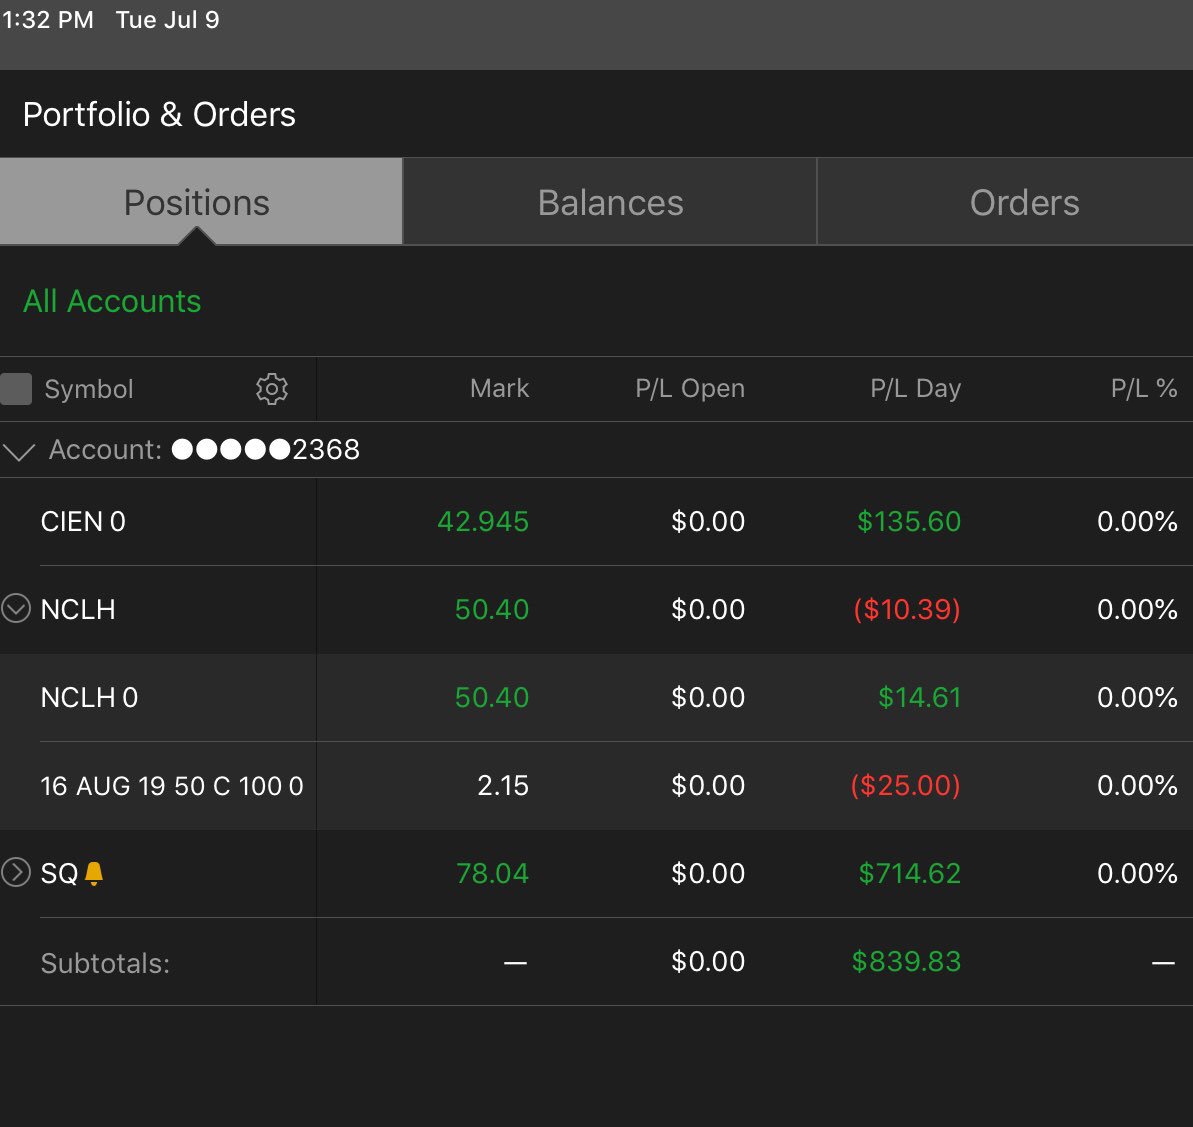Sort by the Symbol column header
The image size is (1193, 1127).
click(x=89, y=389)
